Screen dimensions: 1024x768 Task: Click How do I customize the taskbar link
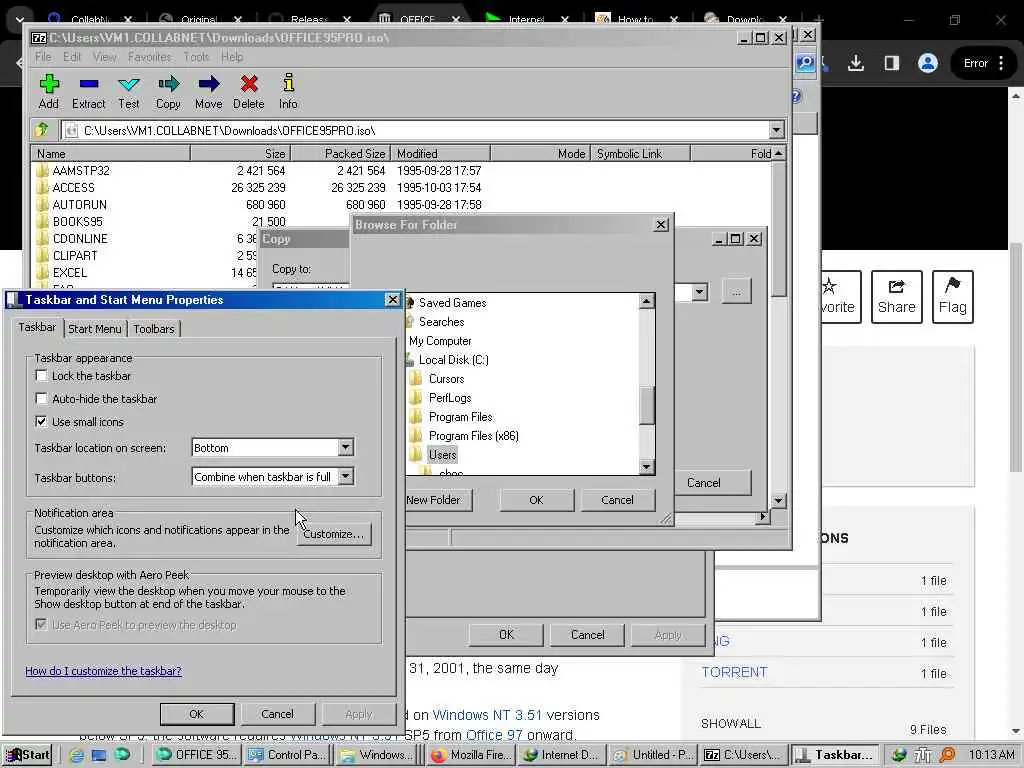click(103, 671)
